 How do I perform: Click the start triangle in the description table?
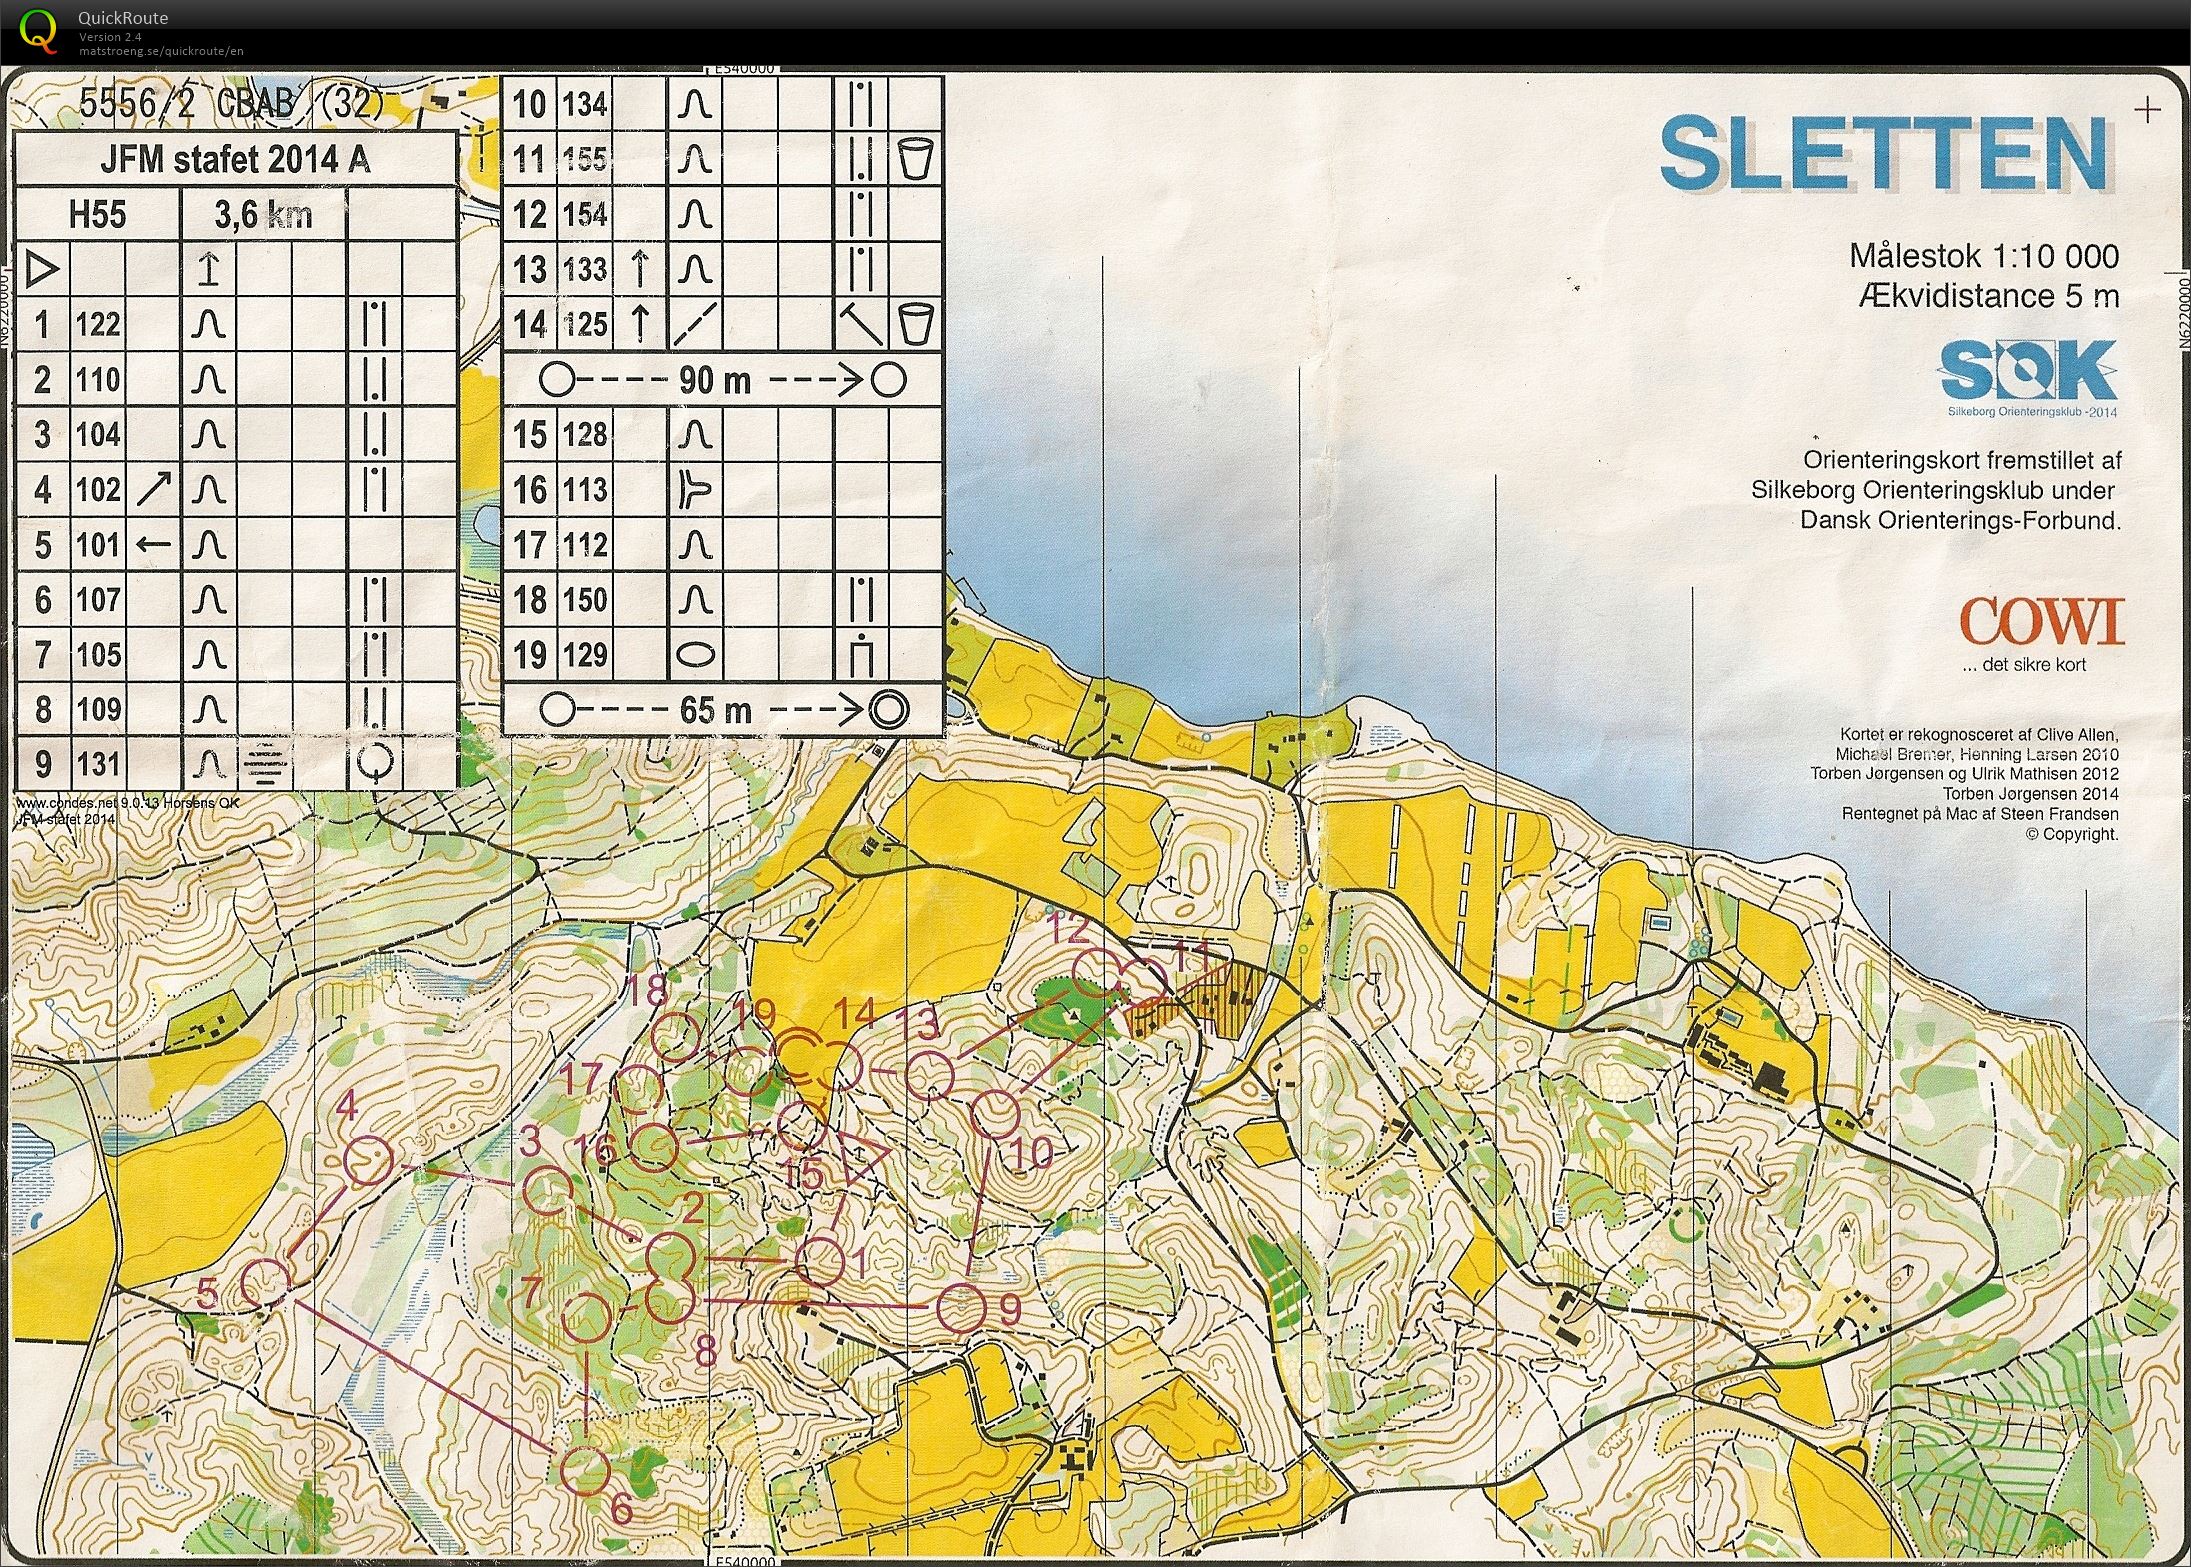click(x=42, y=270)
